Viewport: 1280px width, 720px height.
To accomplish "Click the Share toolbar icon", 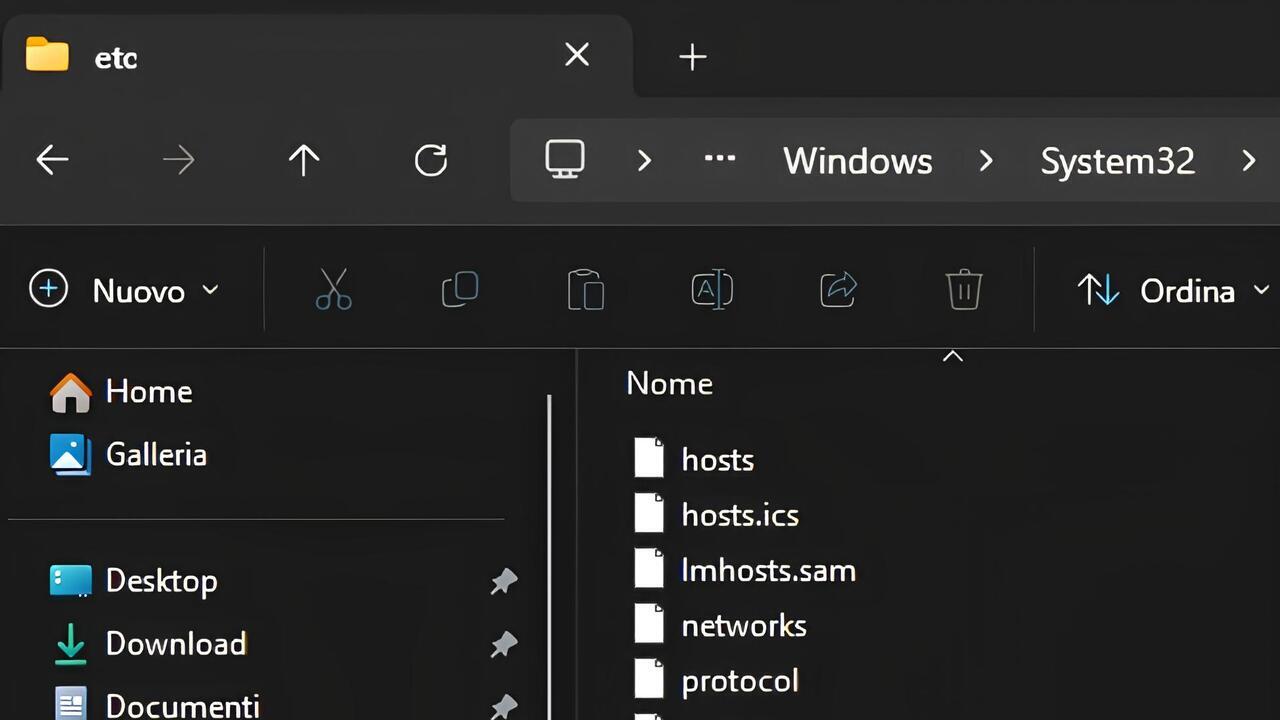I will tap(839, 290).
